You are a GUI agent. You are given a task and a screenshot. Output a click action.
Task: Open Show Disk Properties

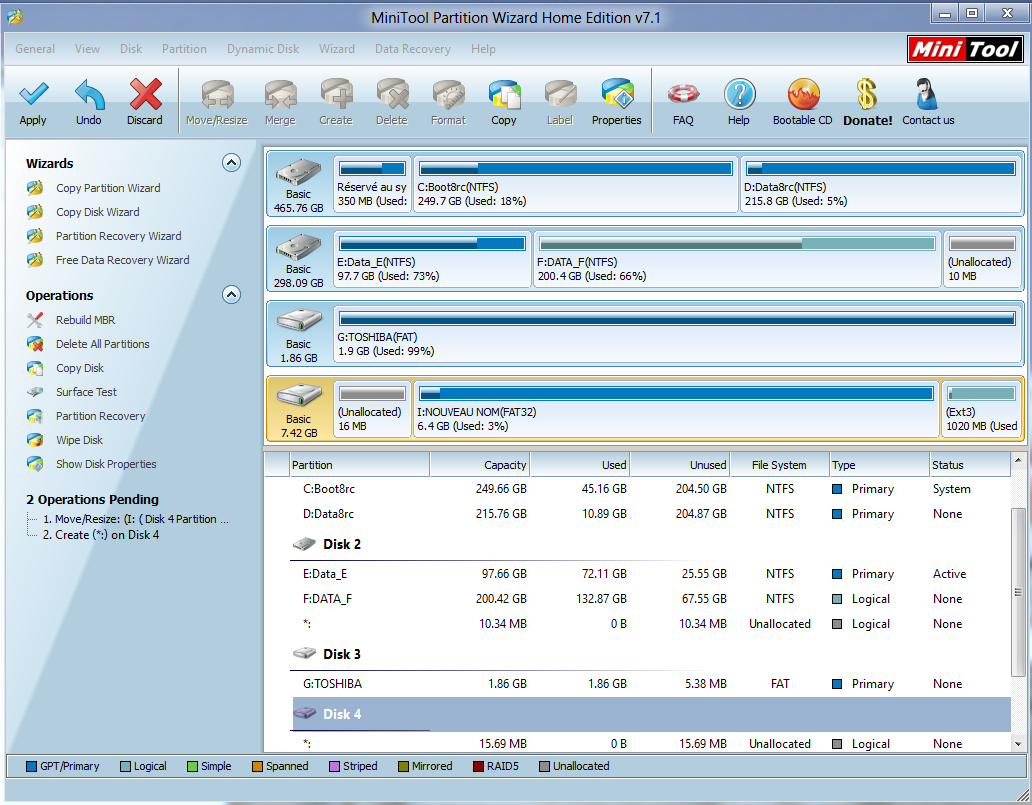pyautogui.click(x=106, y=464)
